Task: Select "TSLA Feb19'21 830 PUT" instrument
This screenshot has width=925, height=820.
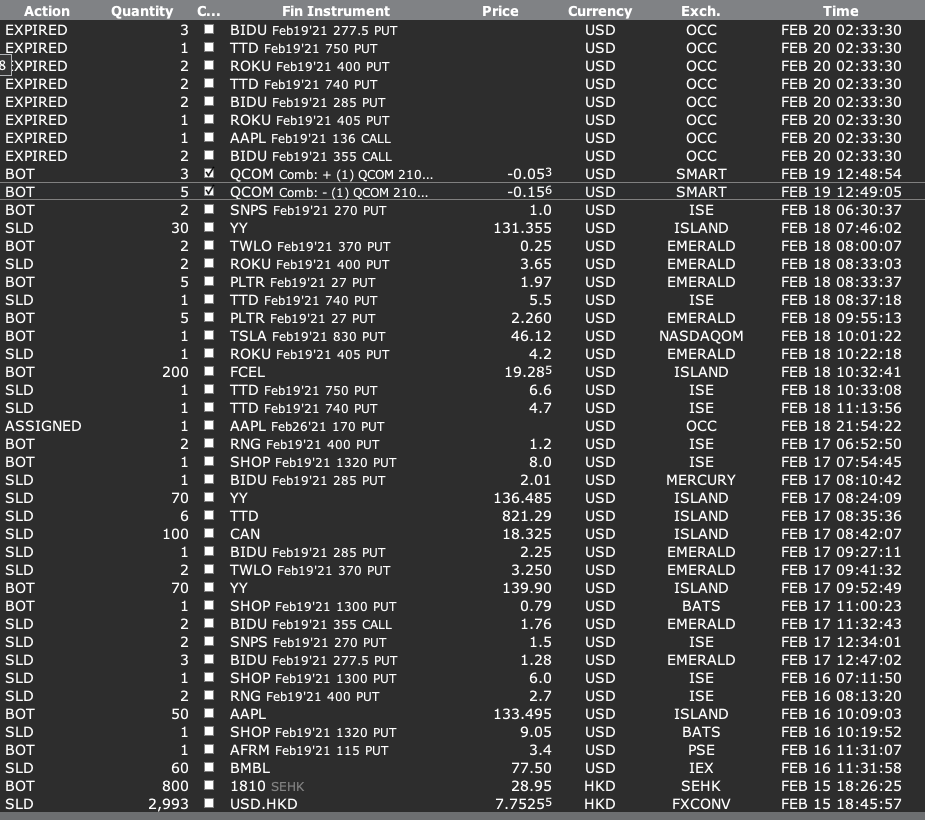Action: (307, 336)
